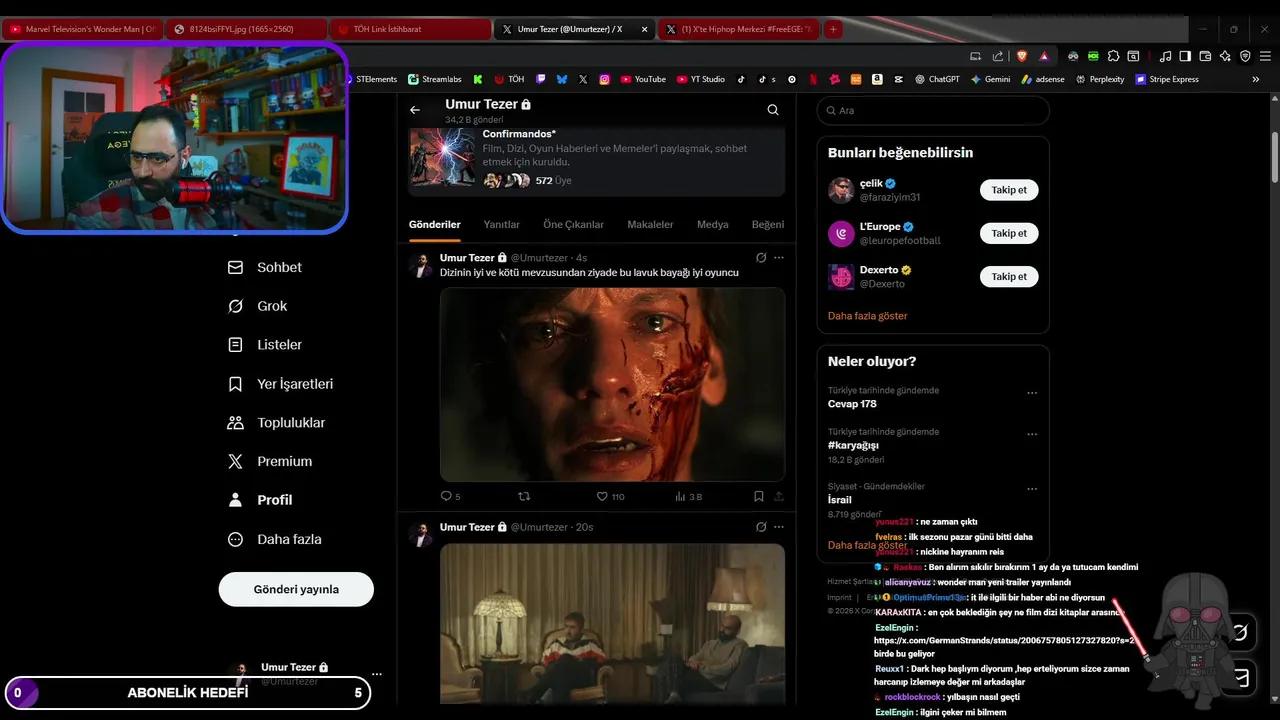This screenshot has width=1280, height=720.
Task: Open Yer İşaretleri bookmarks
Action: (x=281, y=384)
